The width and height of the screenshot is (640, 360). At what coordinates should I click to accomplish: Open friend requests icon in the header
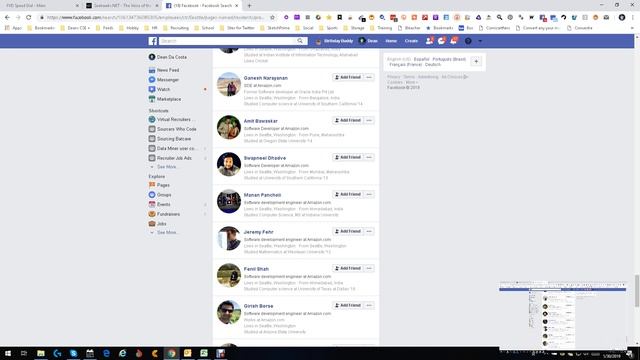pos(429,41)
